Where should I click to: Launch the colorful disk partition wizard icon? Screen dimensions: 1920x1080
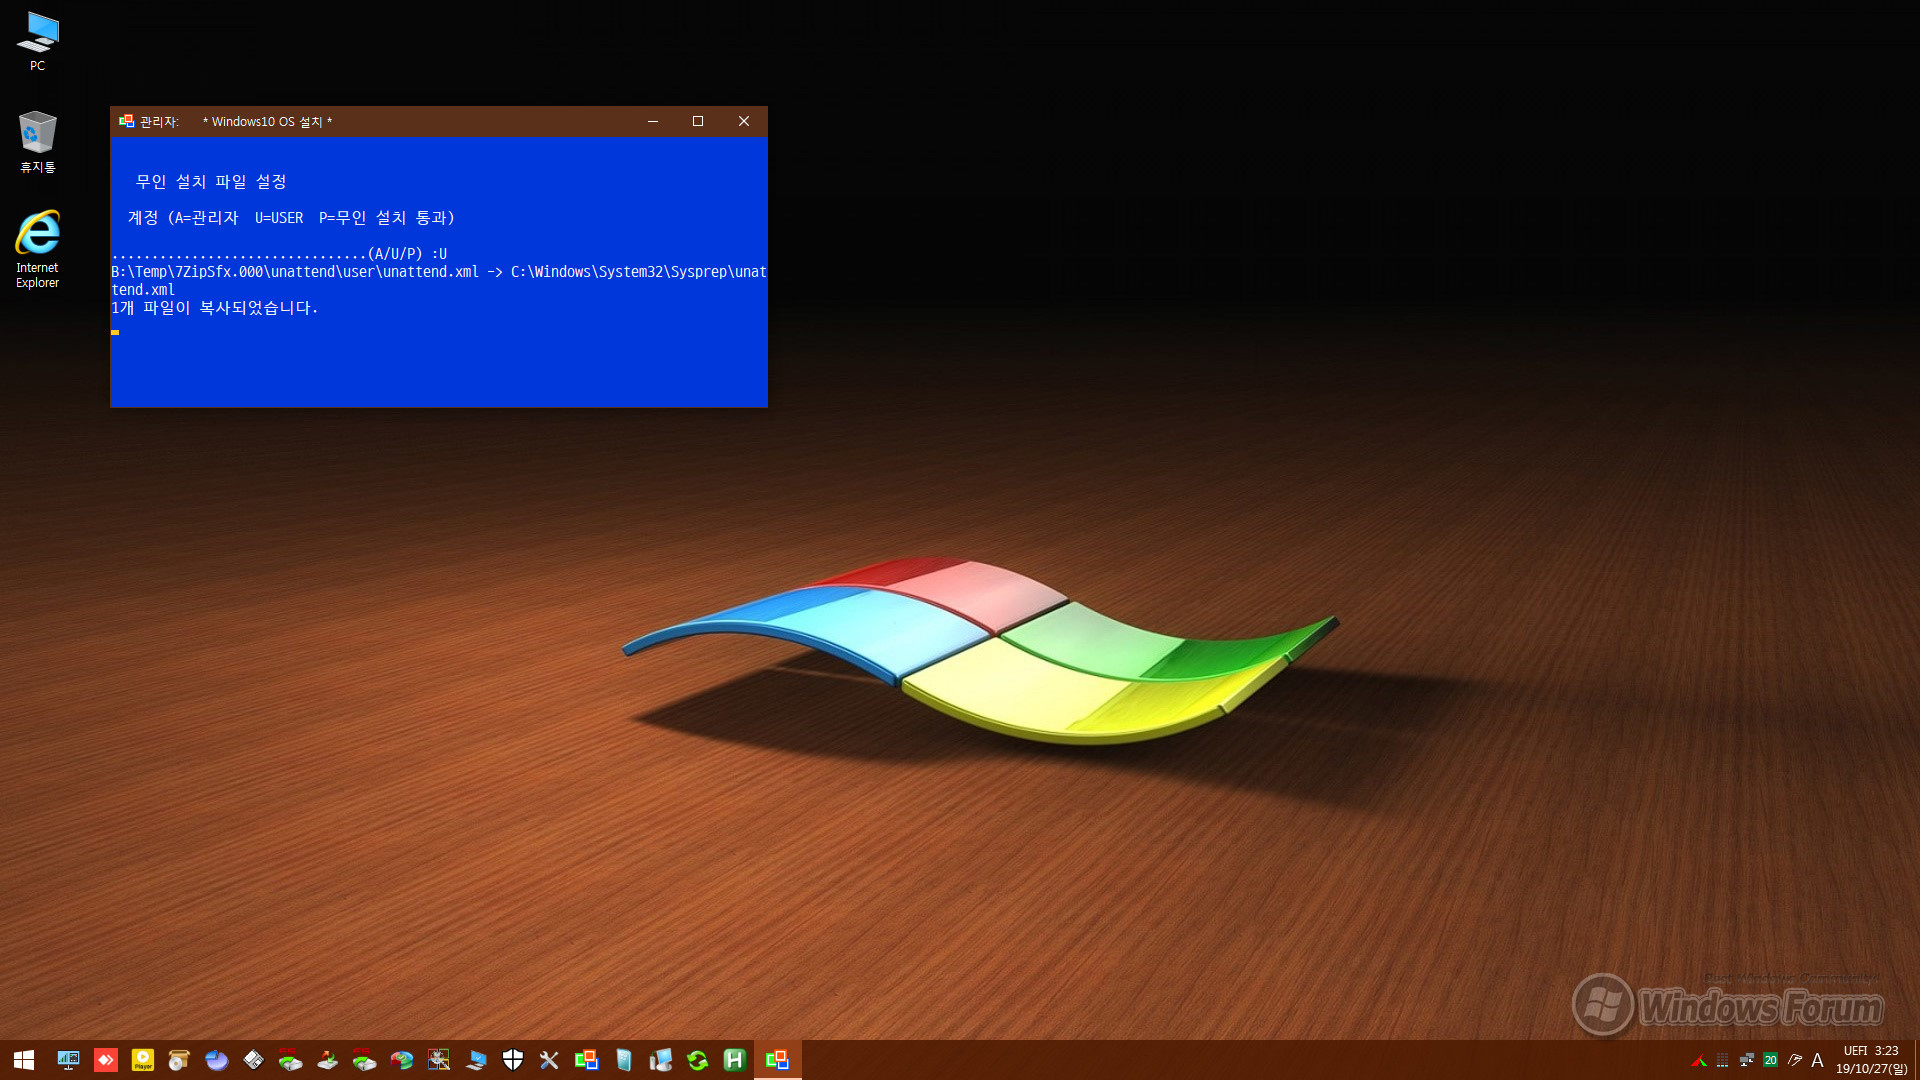402,1060
